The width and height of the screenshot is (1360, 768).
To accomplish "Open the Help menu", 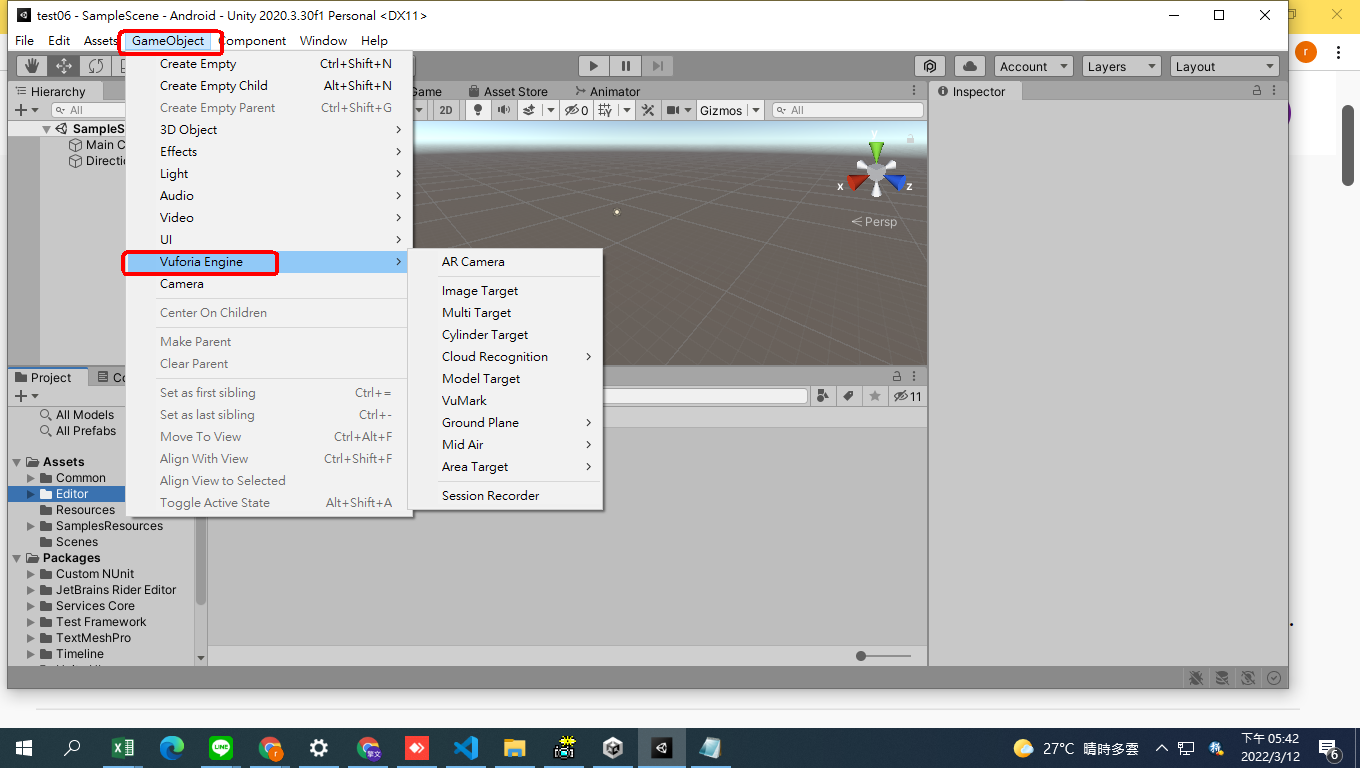I will tap(374, 41).
